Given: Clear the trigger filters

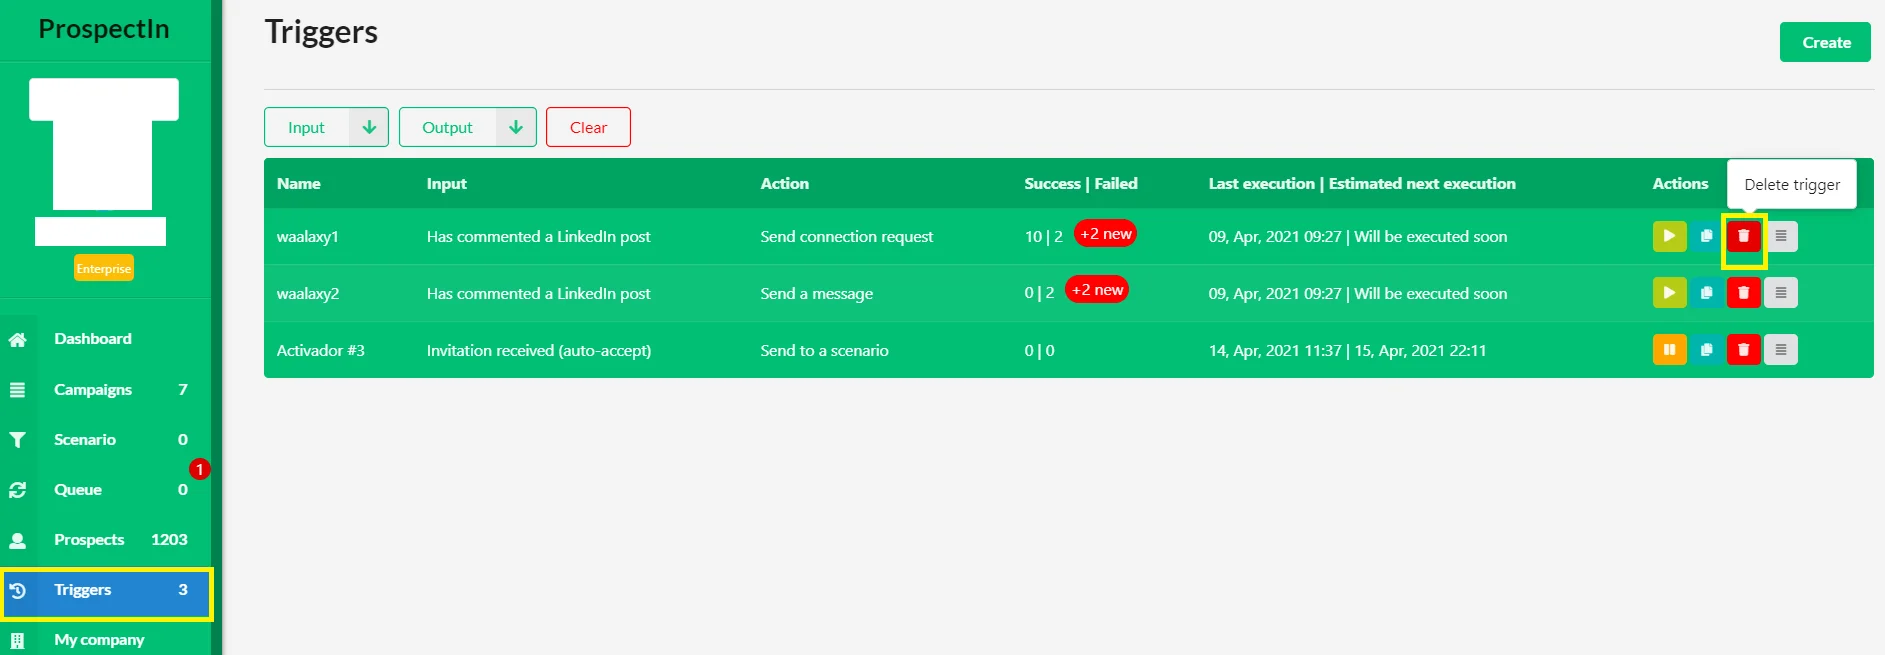Looking at the screenshot, I should click(x=588, y=127).
